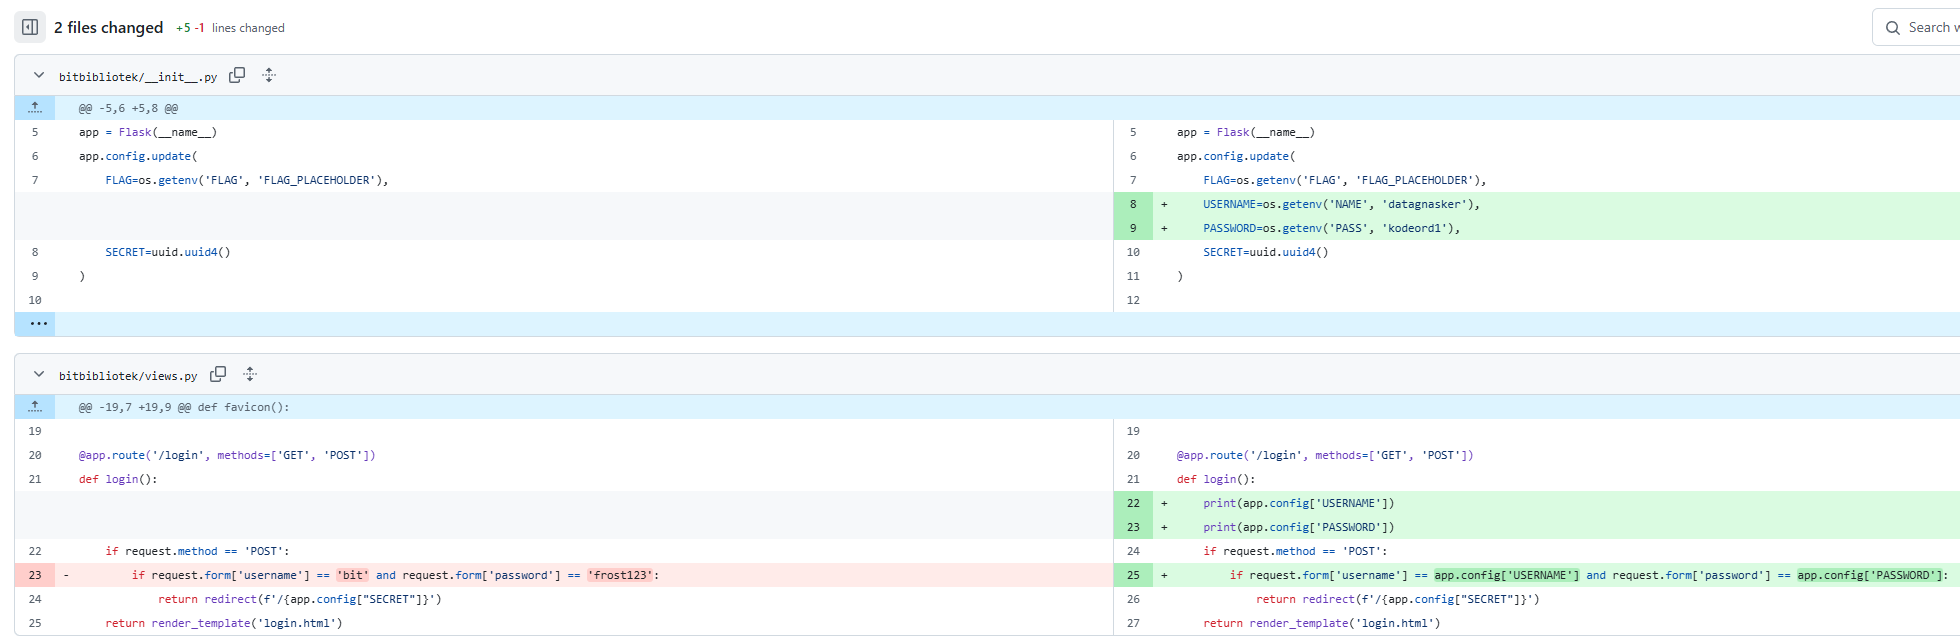Click the highlighted 'frost123' removed string

(x=620, y=575)
